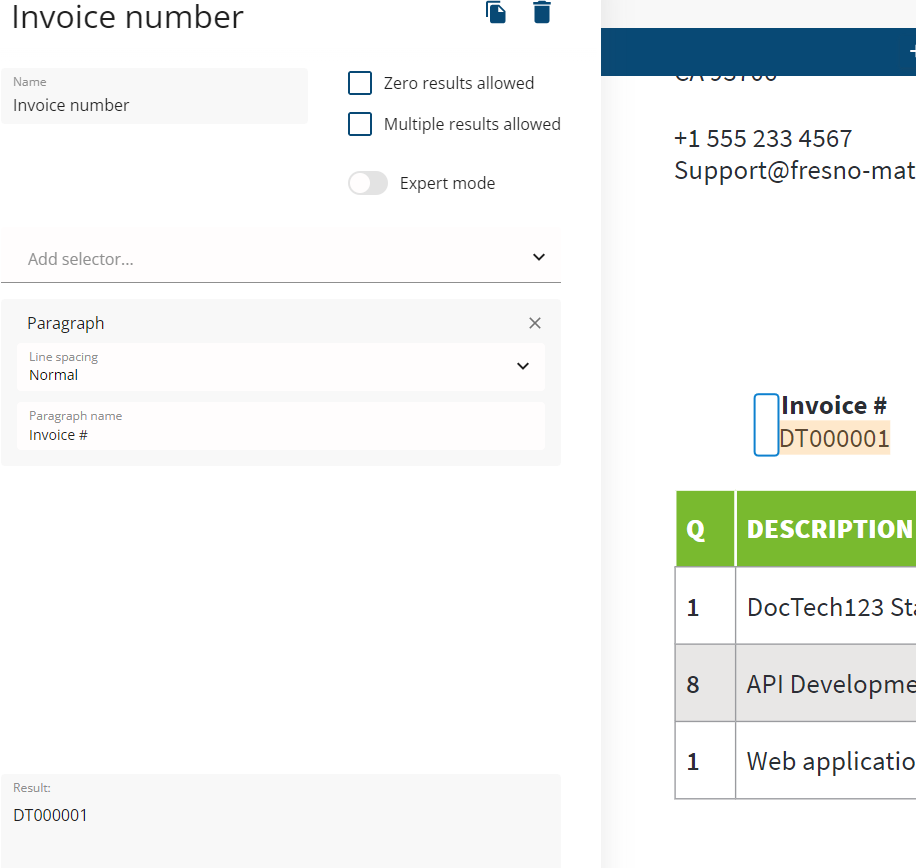Click the support email address in the document

794,170
